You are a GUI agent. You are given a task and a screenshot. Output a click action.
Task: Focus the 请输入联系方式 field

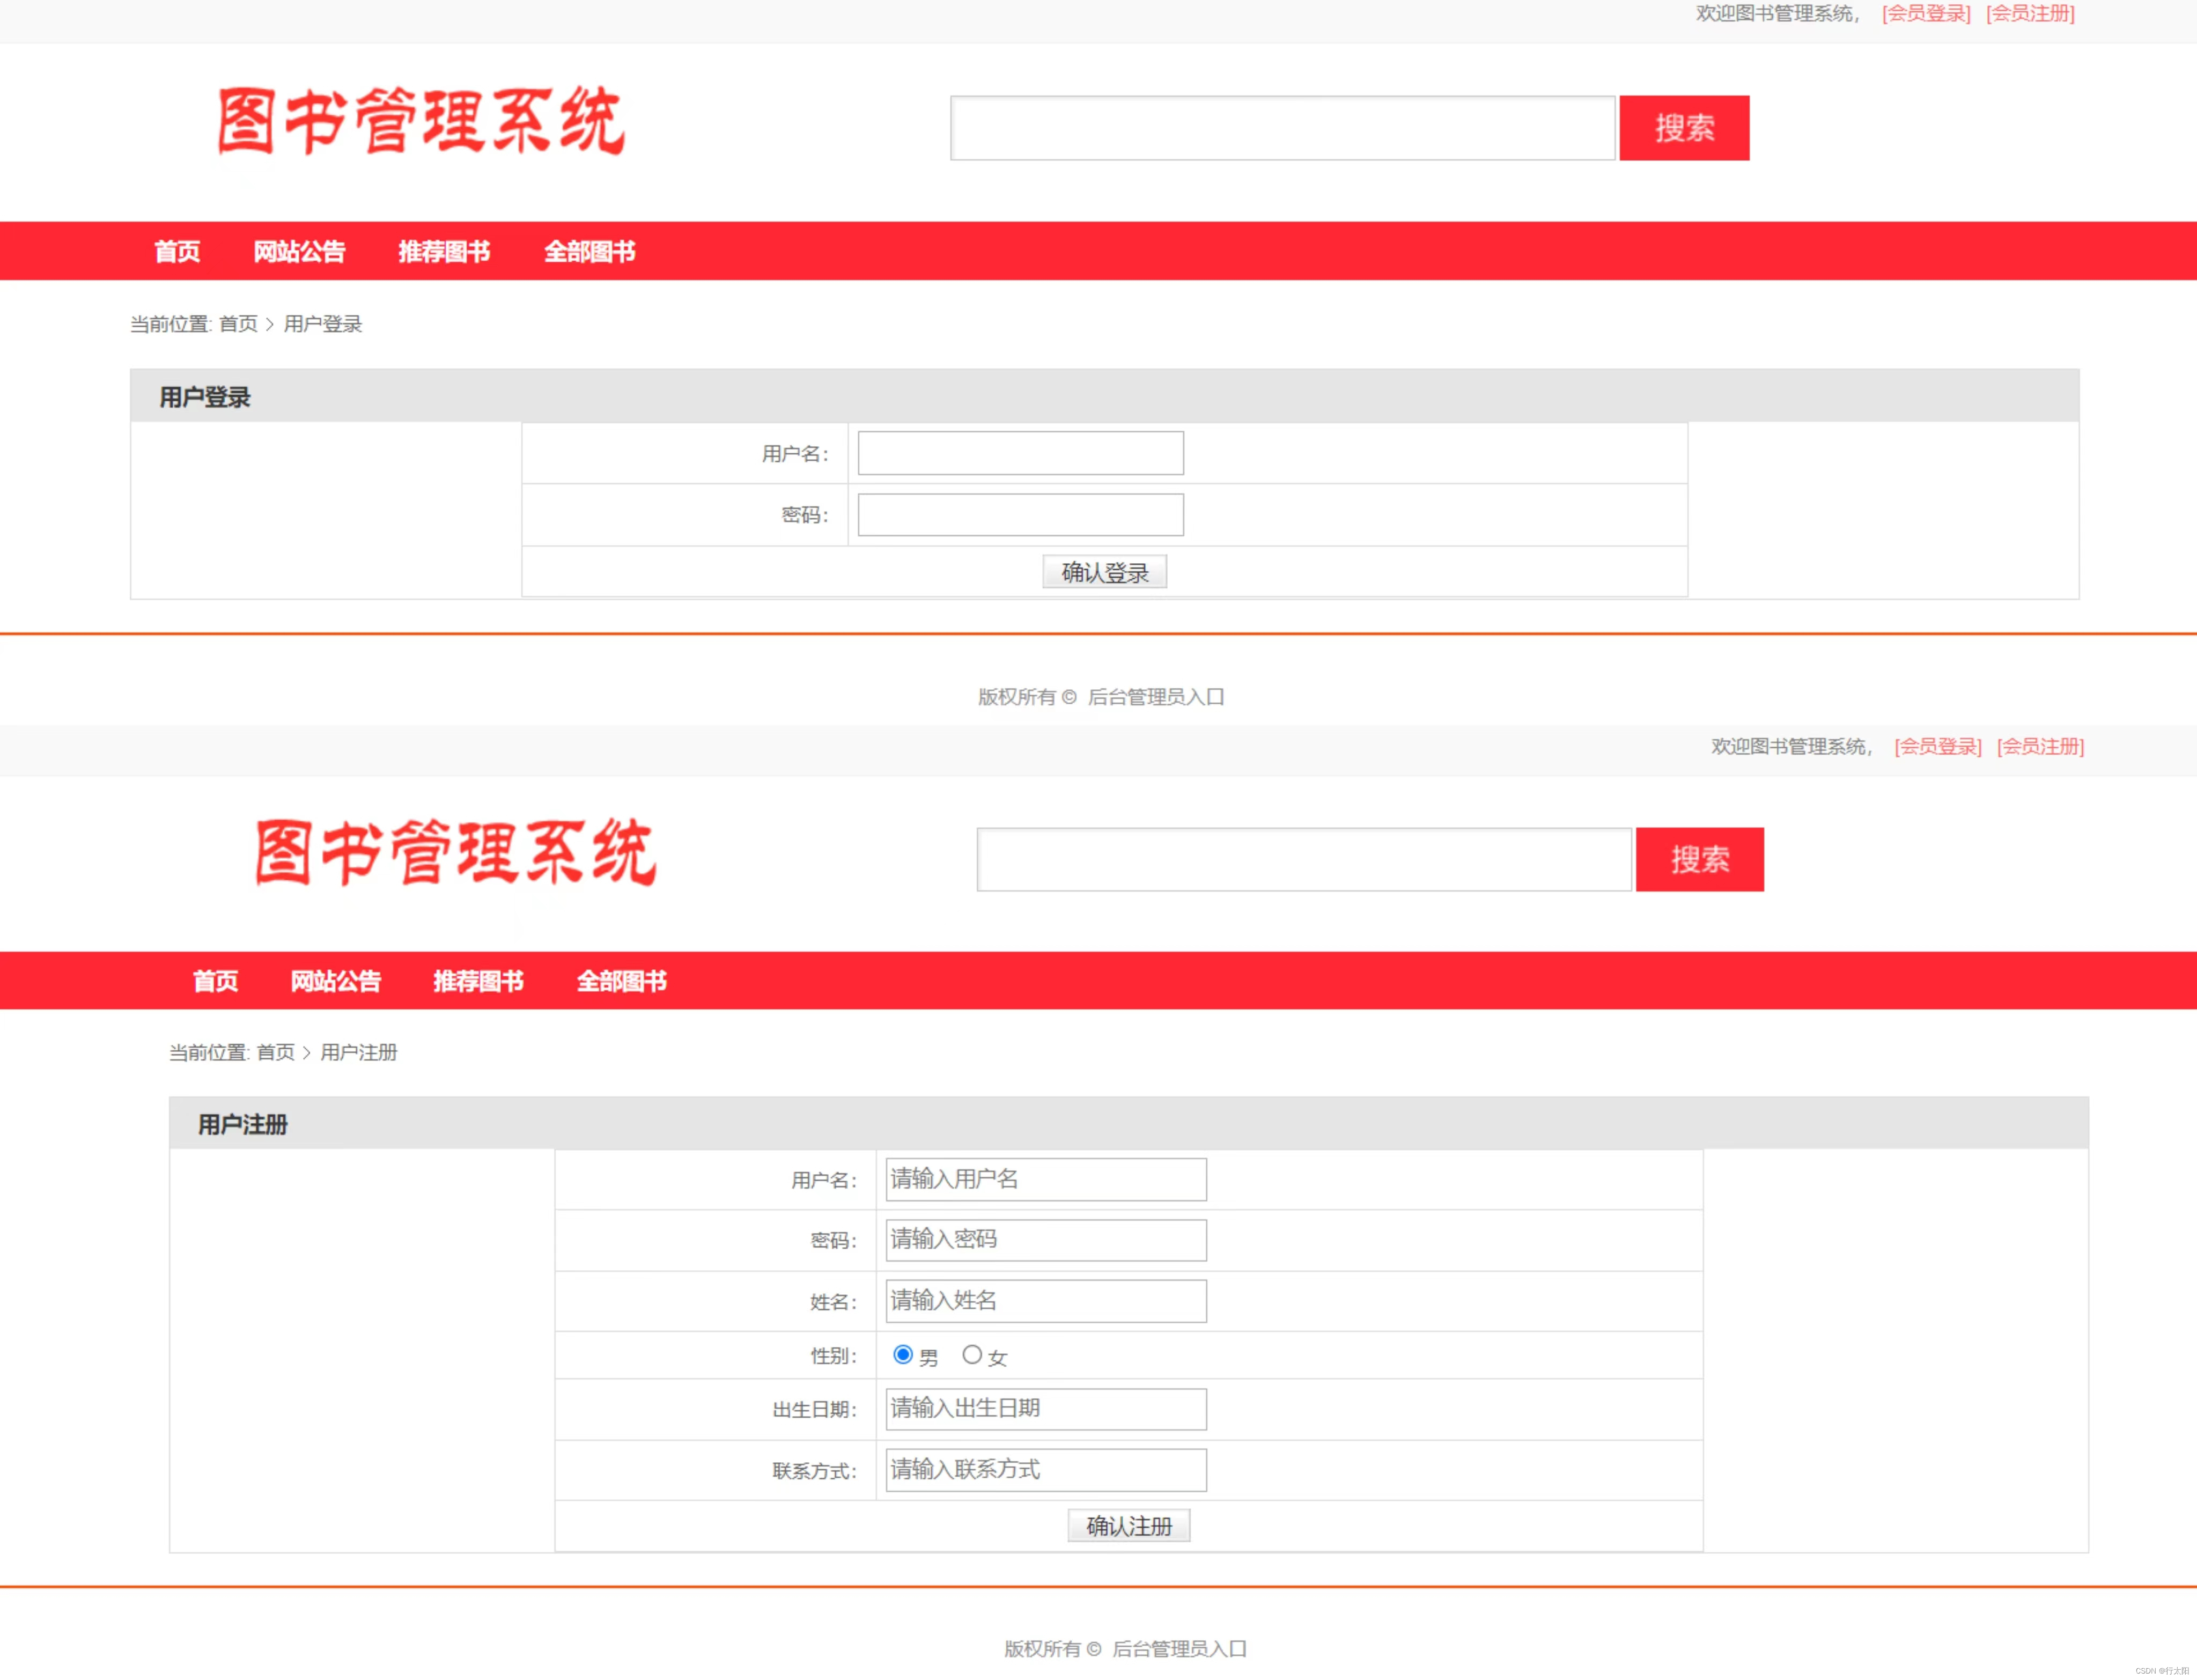tap(1046, 1470)
